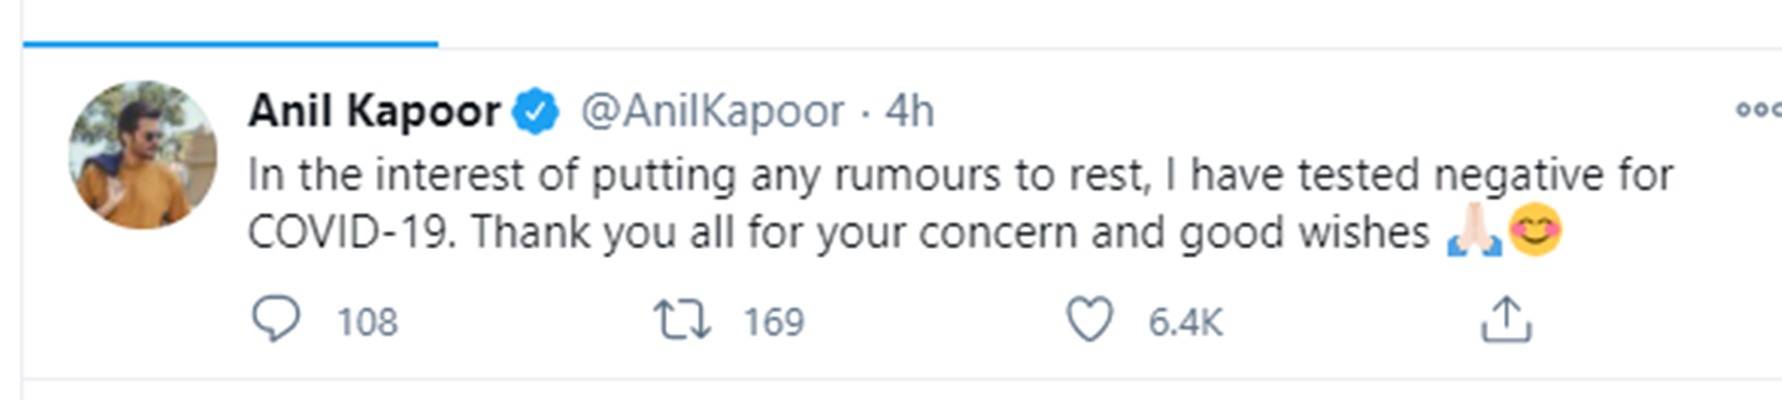This screenshot has height=400, width=1782.
Task: Click the Anil Kapoor display name
Action: point(374,111)
